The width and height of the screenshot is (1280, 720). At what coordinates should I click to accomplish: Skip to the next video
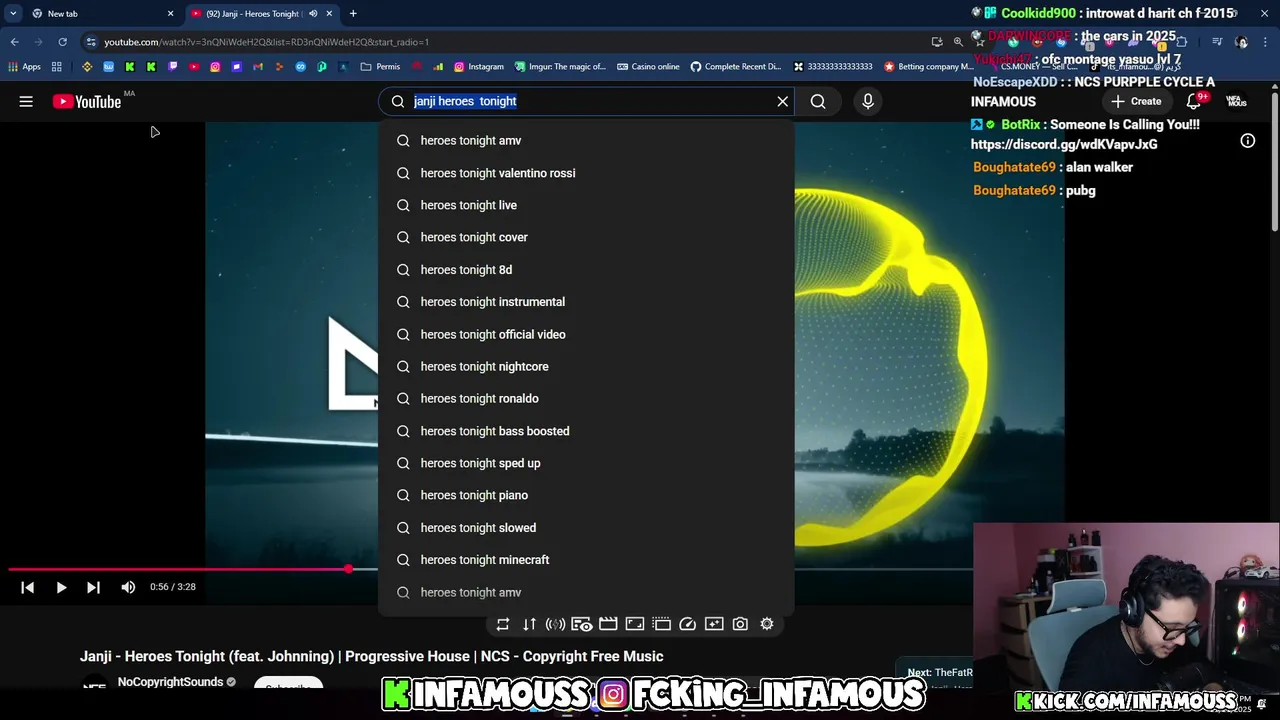pyautogui.click(x=93, y=587)
